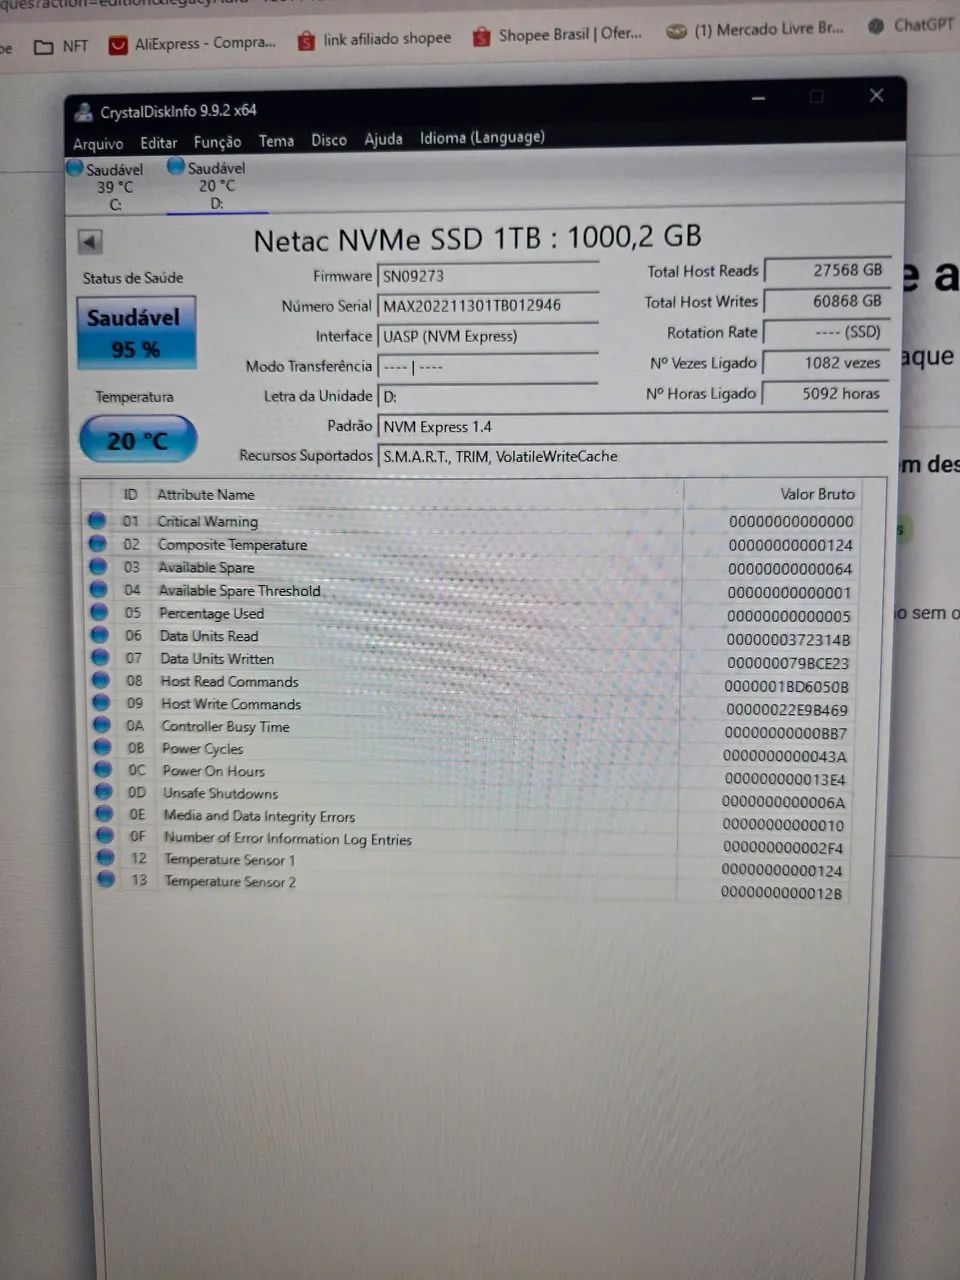Click the status circle for Percentage Used
Screen dimensions: 960x1280
tap(99, 611)
